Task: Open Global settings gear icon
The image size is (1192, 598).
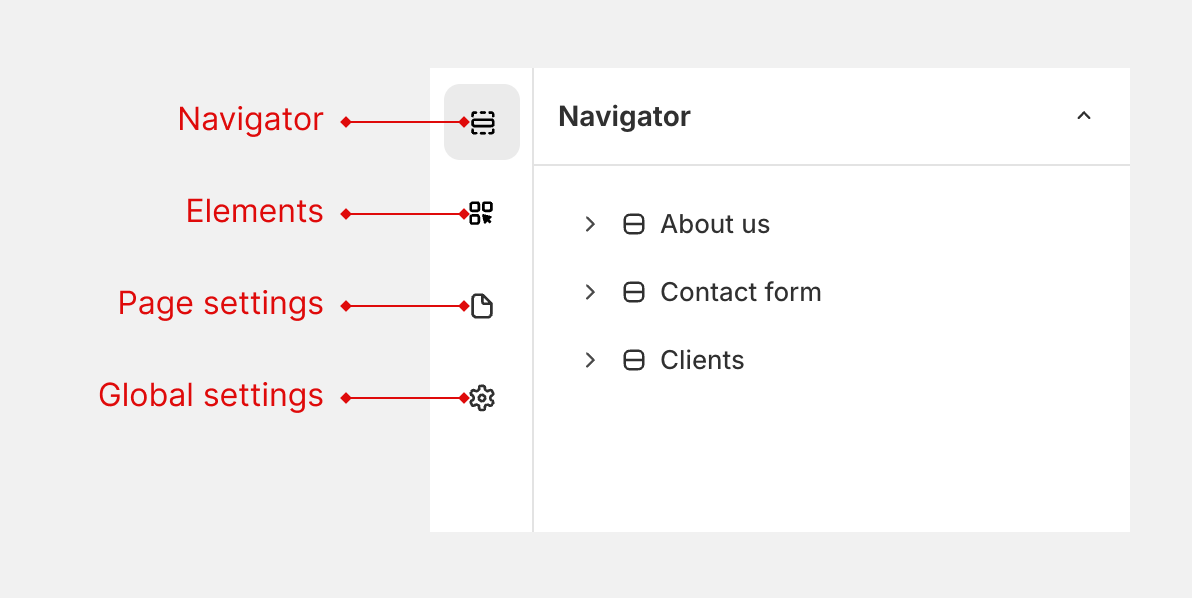Action: coord(482,398)
